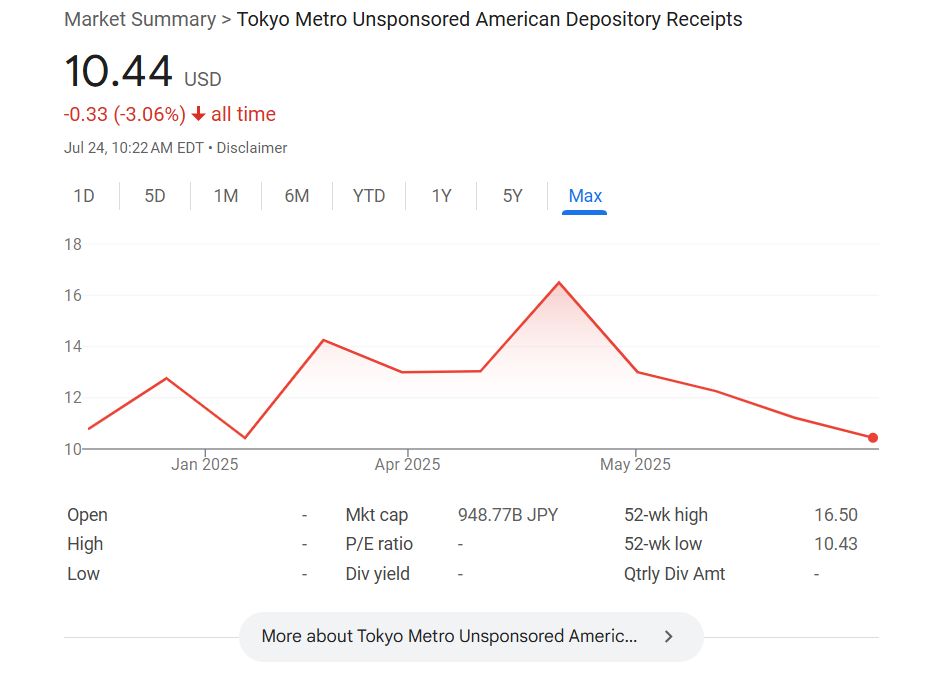Click the Low label in stats table

click(x=83, y=574)
